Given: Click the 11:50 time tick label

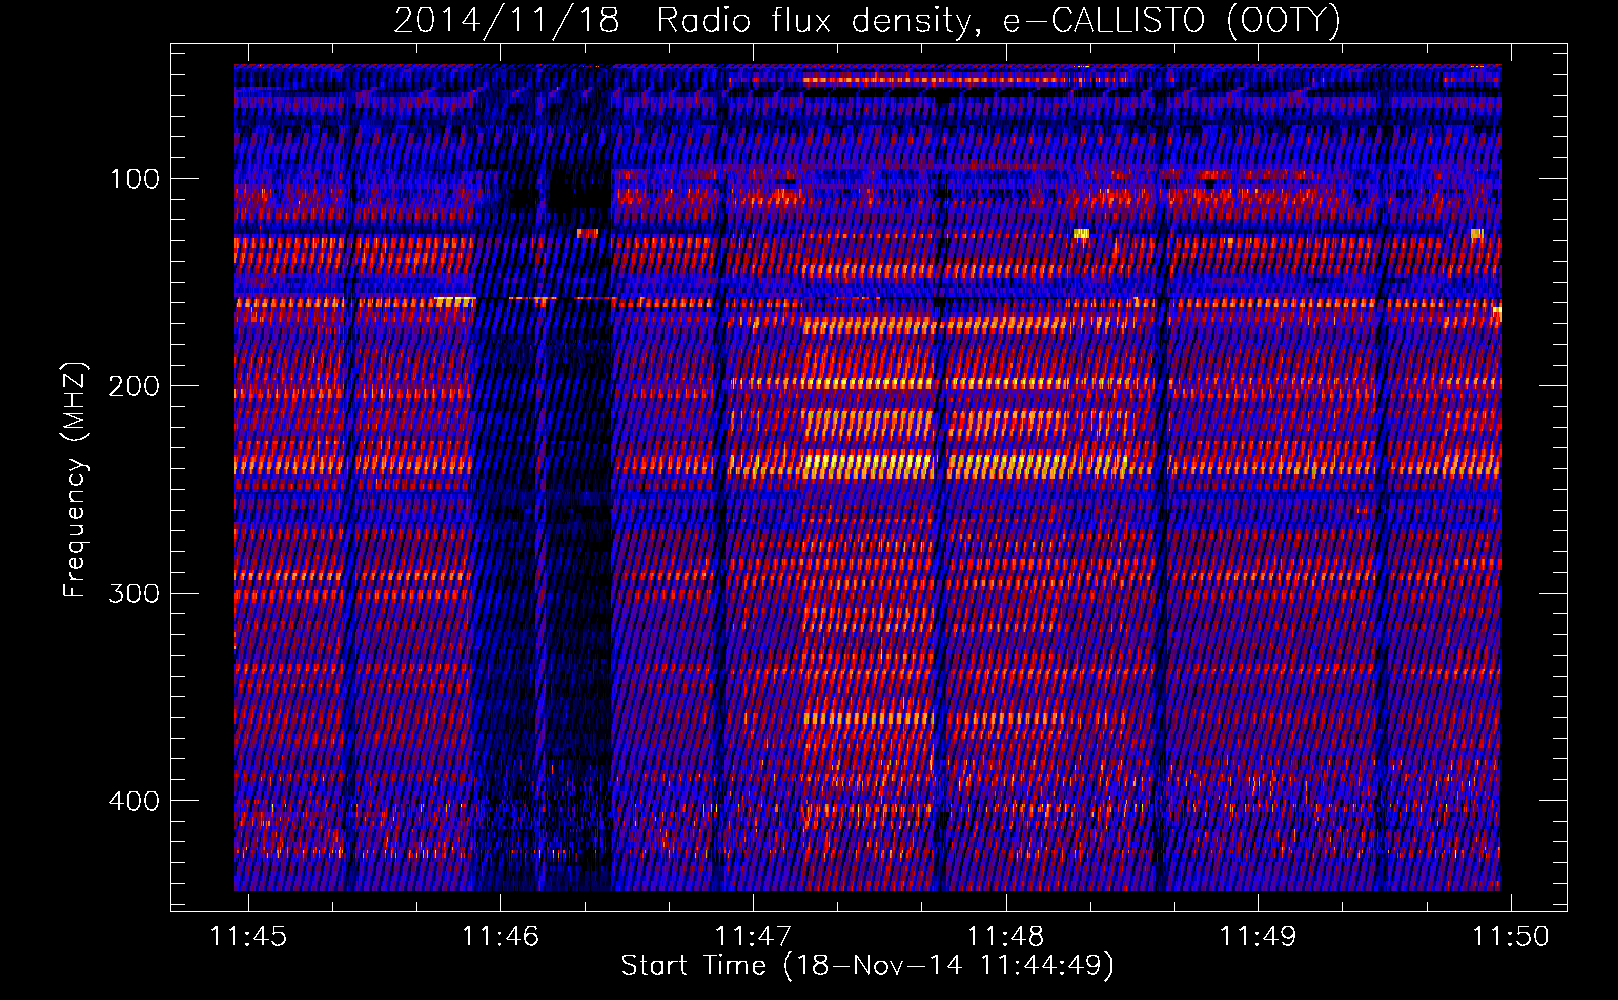Looking at the screenshot, I should click(x=1510, y=936).
